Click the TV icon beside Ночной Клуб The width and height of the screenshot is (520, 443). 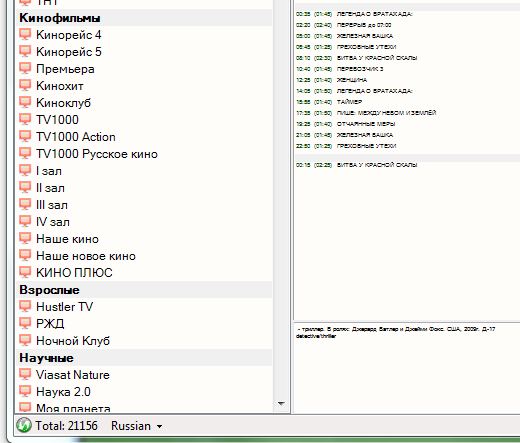25,340
